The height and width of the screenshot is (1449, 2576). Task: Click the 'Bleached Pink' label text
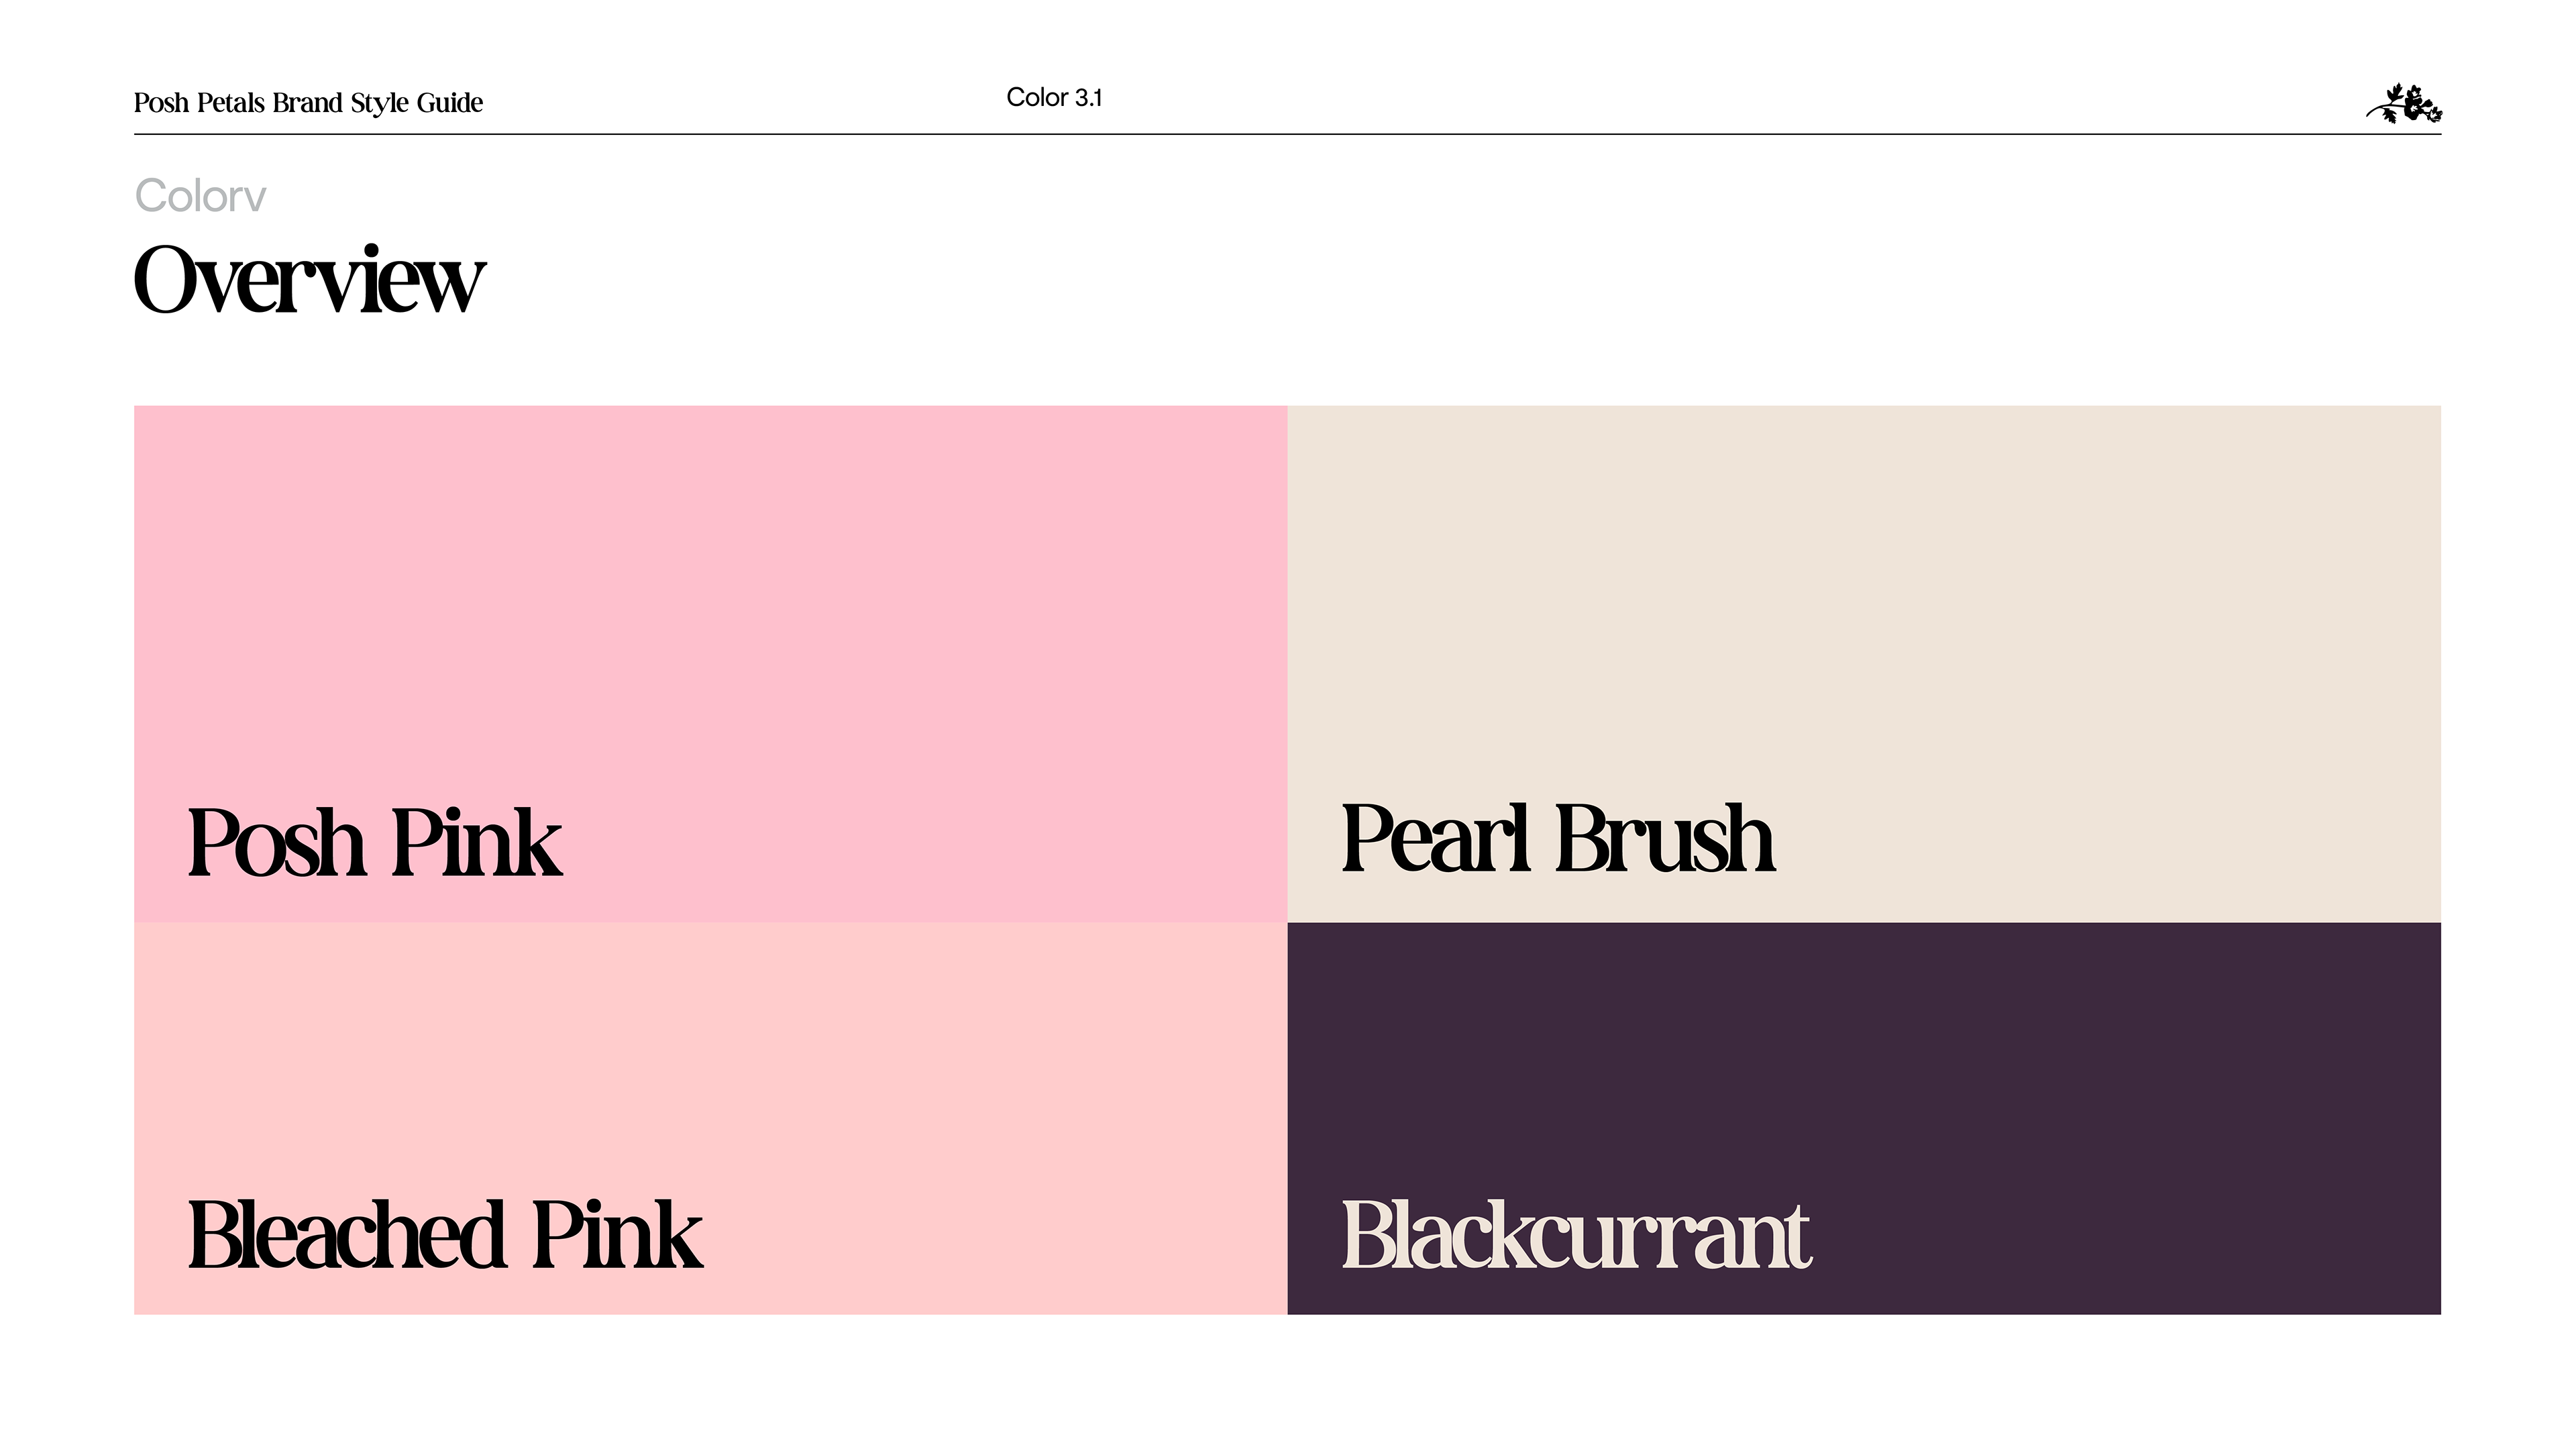445,1234
